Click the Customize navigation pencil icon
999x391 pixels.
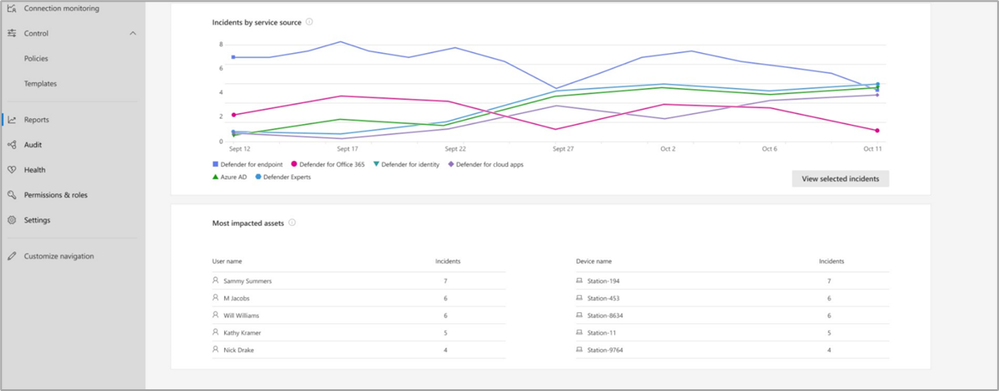11,256
